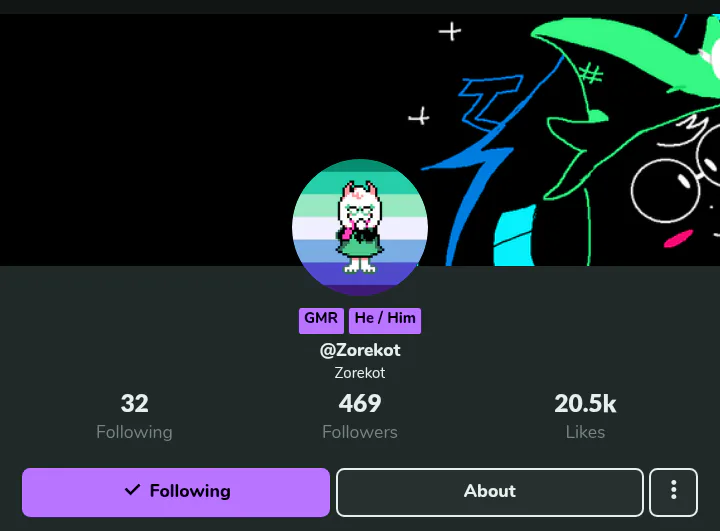720x531 pixels.
Task: Toggle the purple Following button to unfollow
Action: coord(176,492)
